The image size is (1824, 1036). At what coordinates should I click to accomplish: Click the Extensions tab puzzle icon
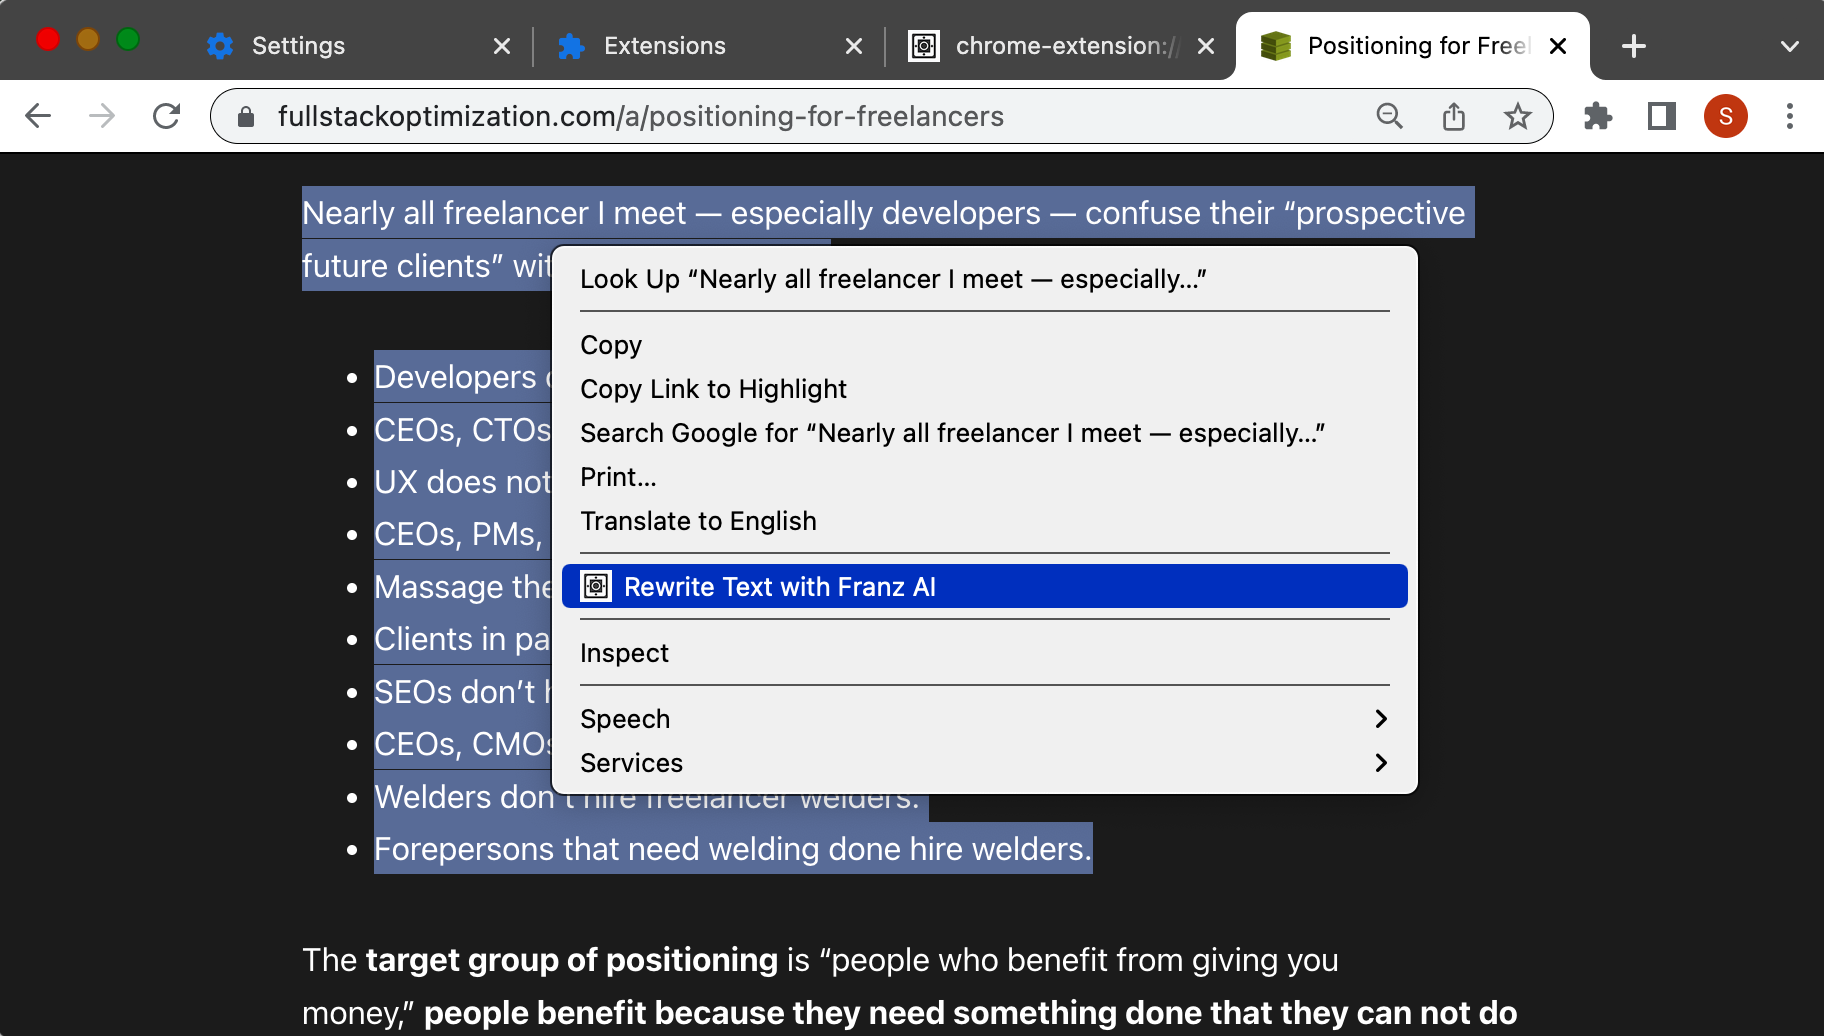click(572, 46)
